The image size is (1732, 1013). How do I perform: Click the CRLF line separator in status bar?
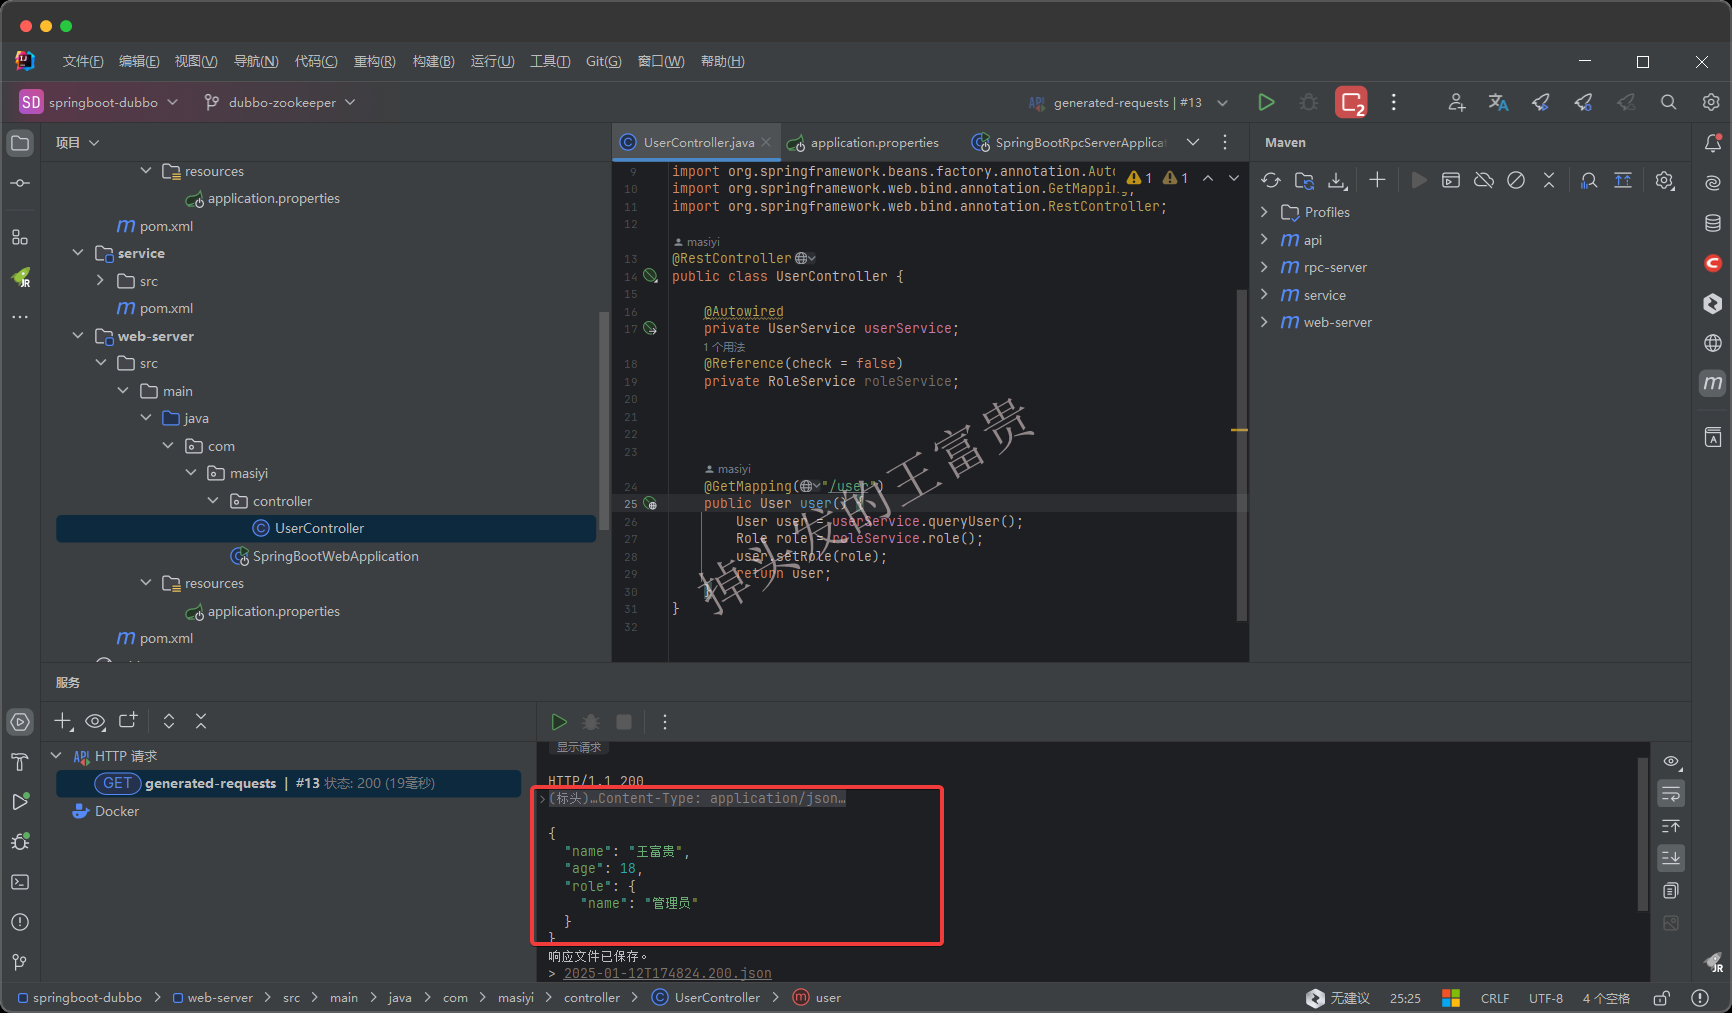click(x=1495, y=998)
